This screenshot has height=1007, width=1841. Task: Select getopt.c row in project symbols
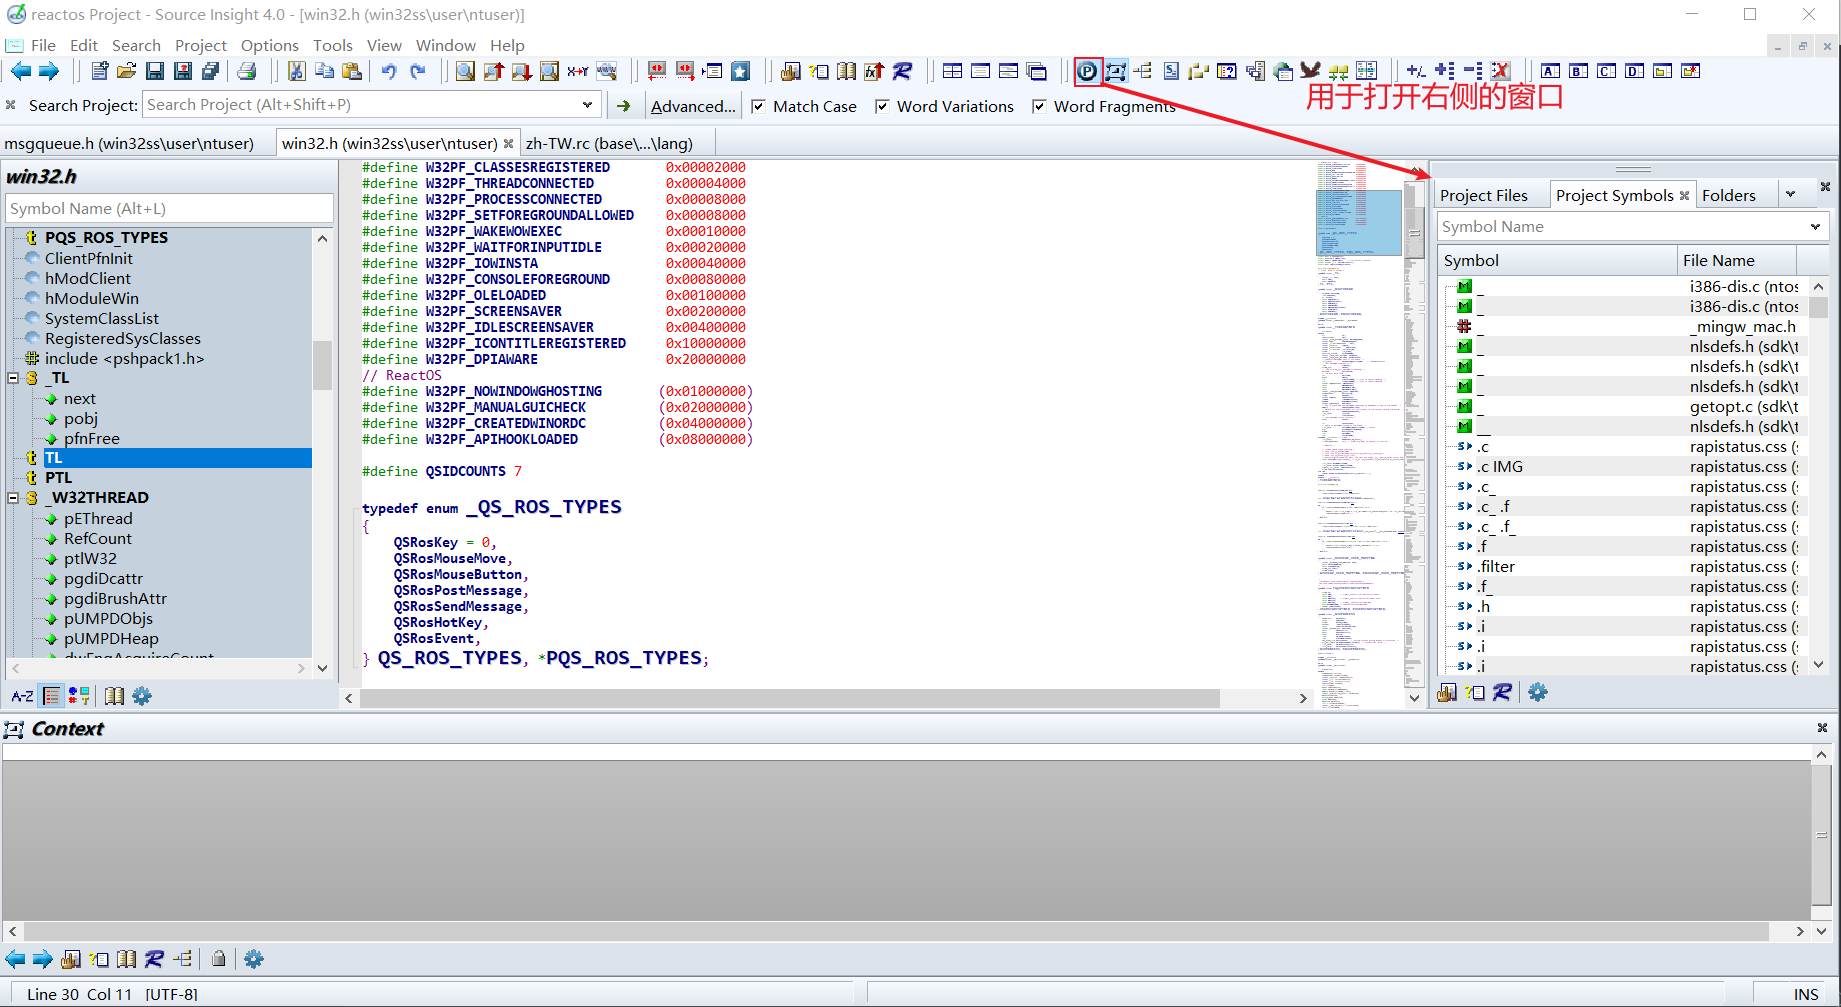pos(1626,407)
